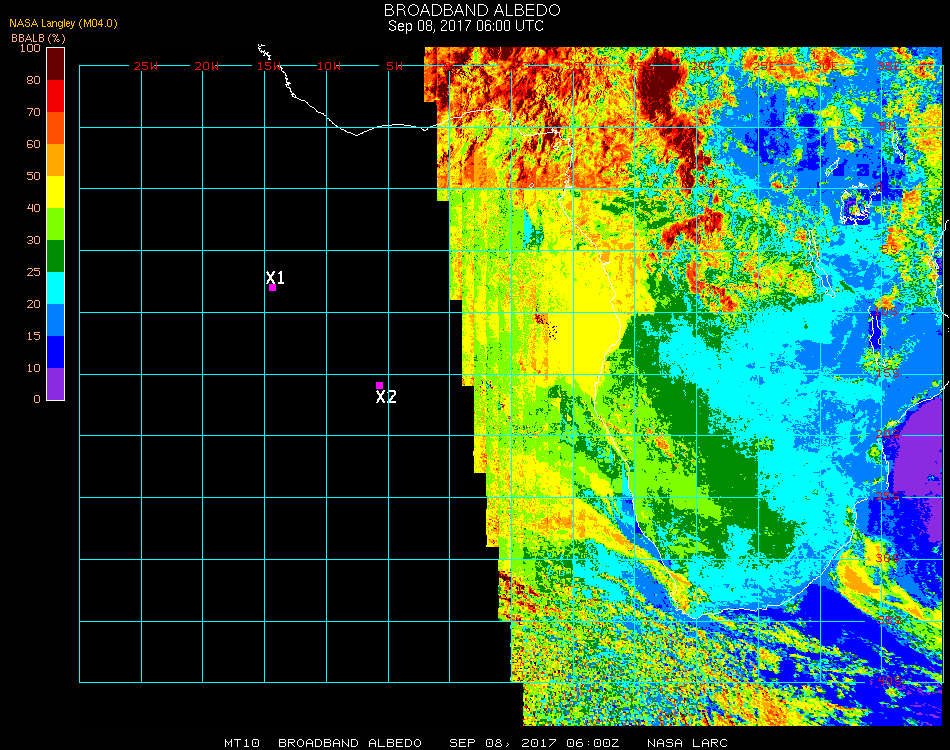Screen dimensions: 950x750
Task: Click the 100 value on legend scale
Action: [30, 48]
